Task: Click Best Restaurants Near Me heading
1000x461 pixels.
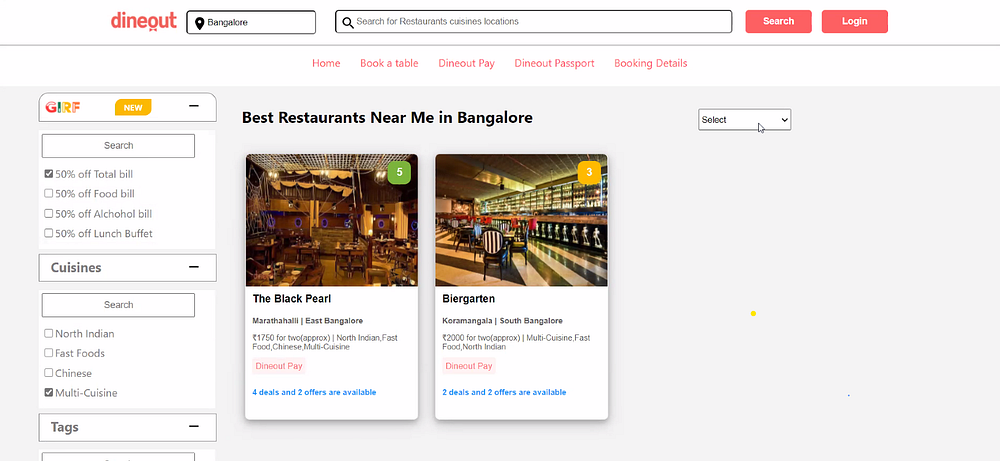Action: (387, 118)
